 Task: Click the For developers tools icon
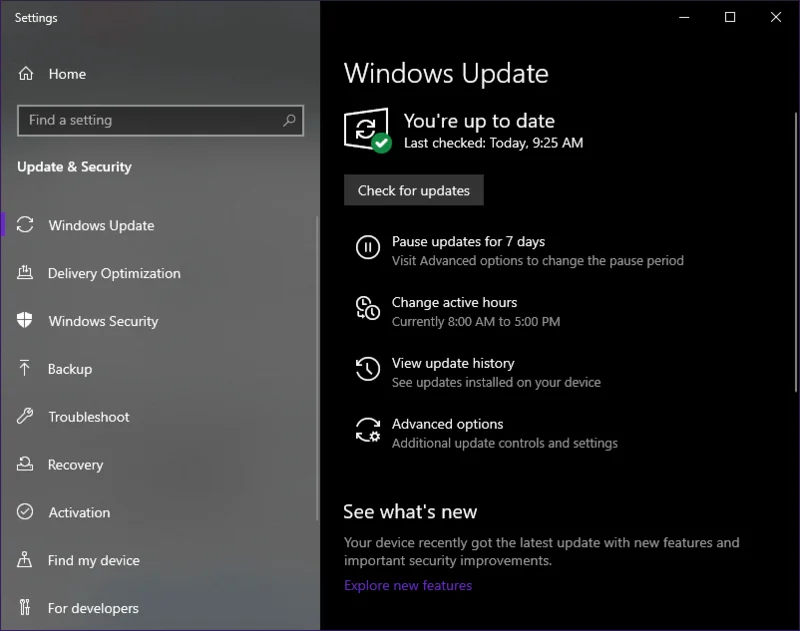(x=24, y=607)
